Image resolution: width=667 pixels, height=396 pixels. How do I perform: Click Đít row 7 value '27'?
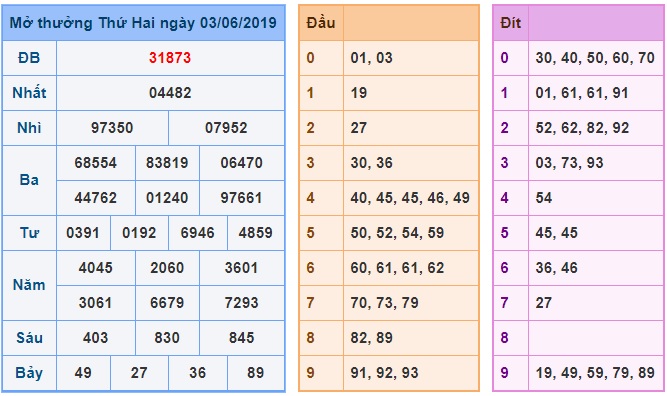(544, 303)
